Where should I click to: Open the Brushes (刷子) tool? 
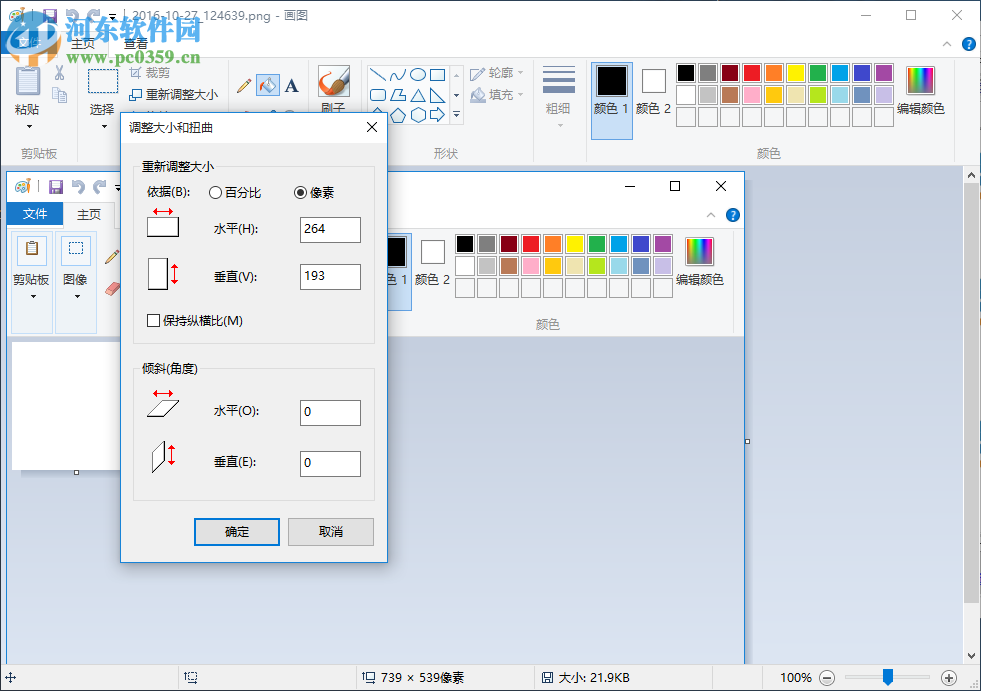[x=333, y=80]
